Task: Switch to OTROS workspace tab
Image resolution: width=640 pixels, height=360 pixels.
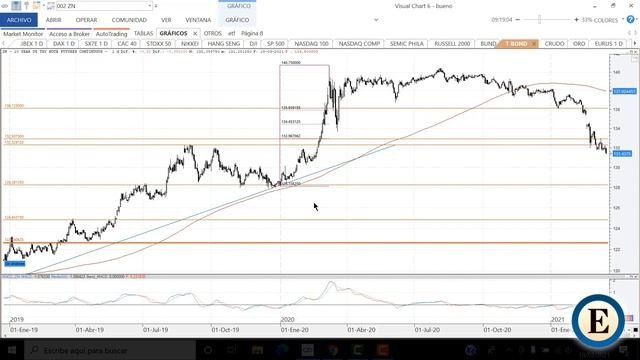Action: point(213,33)
